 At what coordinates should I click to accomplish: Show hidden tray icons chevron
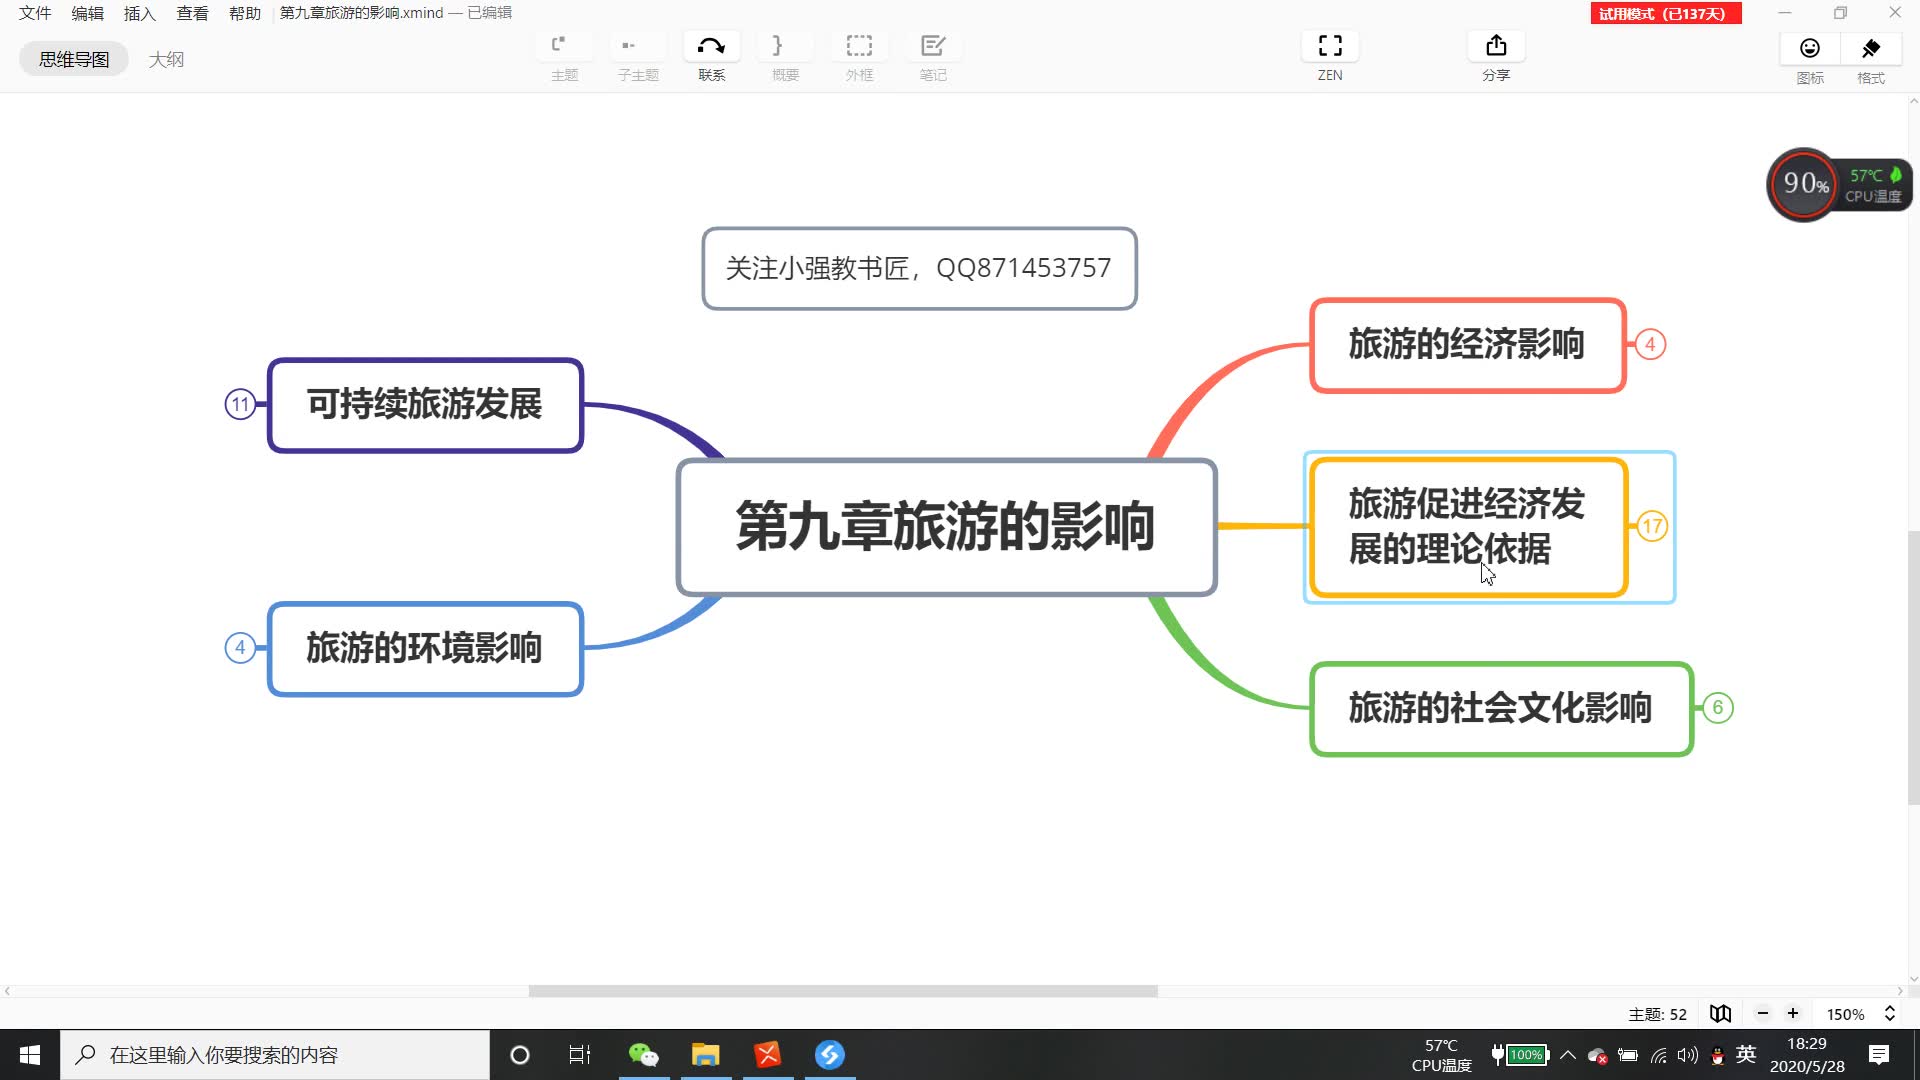click(1568, 1055)
